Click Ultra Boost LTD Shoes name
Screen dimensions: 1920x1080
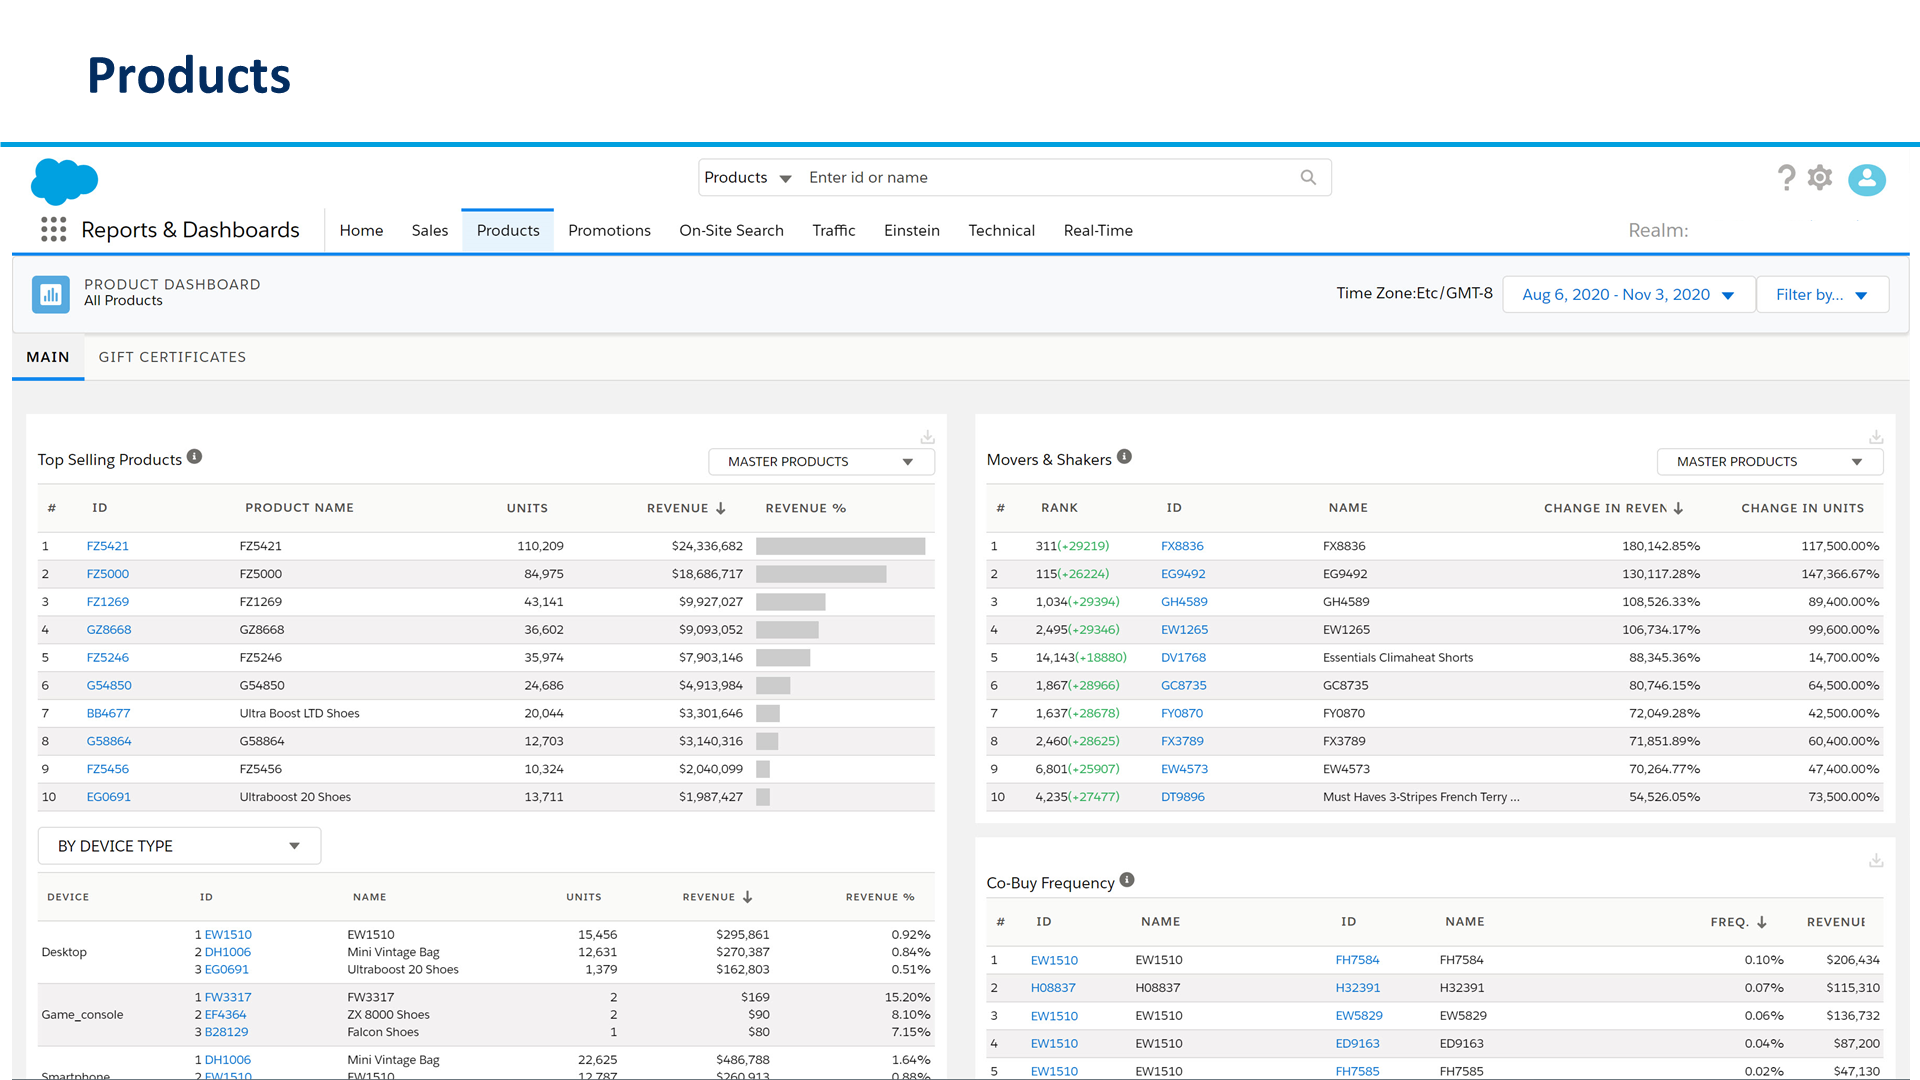[299, 713]
